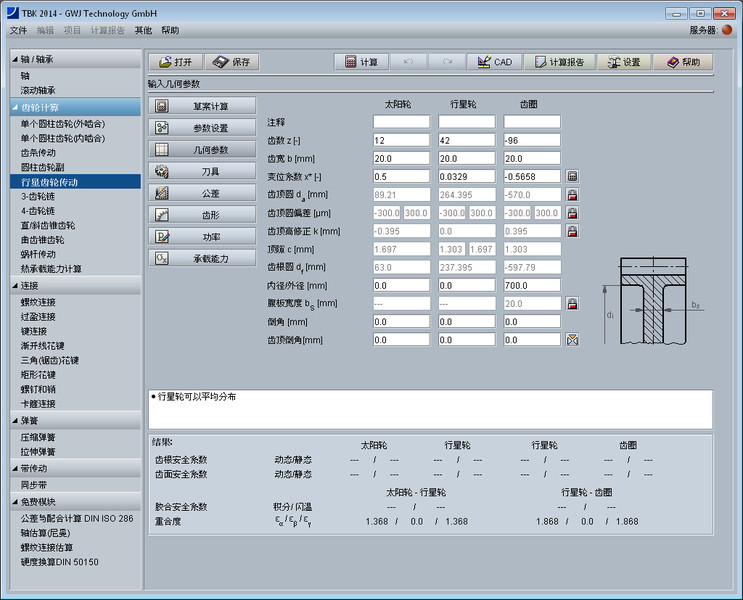Click the 太阳轮 齿数 z input field
The image size is (743, 600).
[401, 140]
